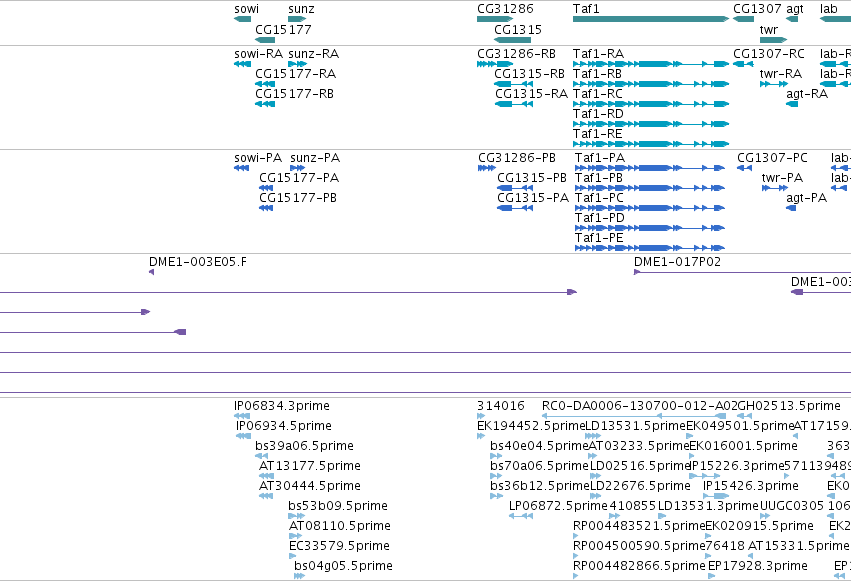Select the CG15177-RA transcript

(265, 84)
